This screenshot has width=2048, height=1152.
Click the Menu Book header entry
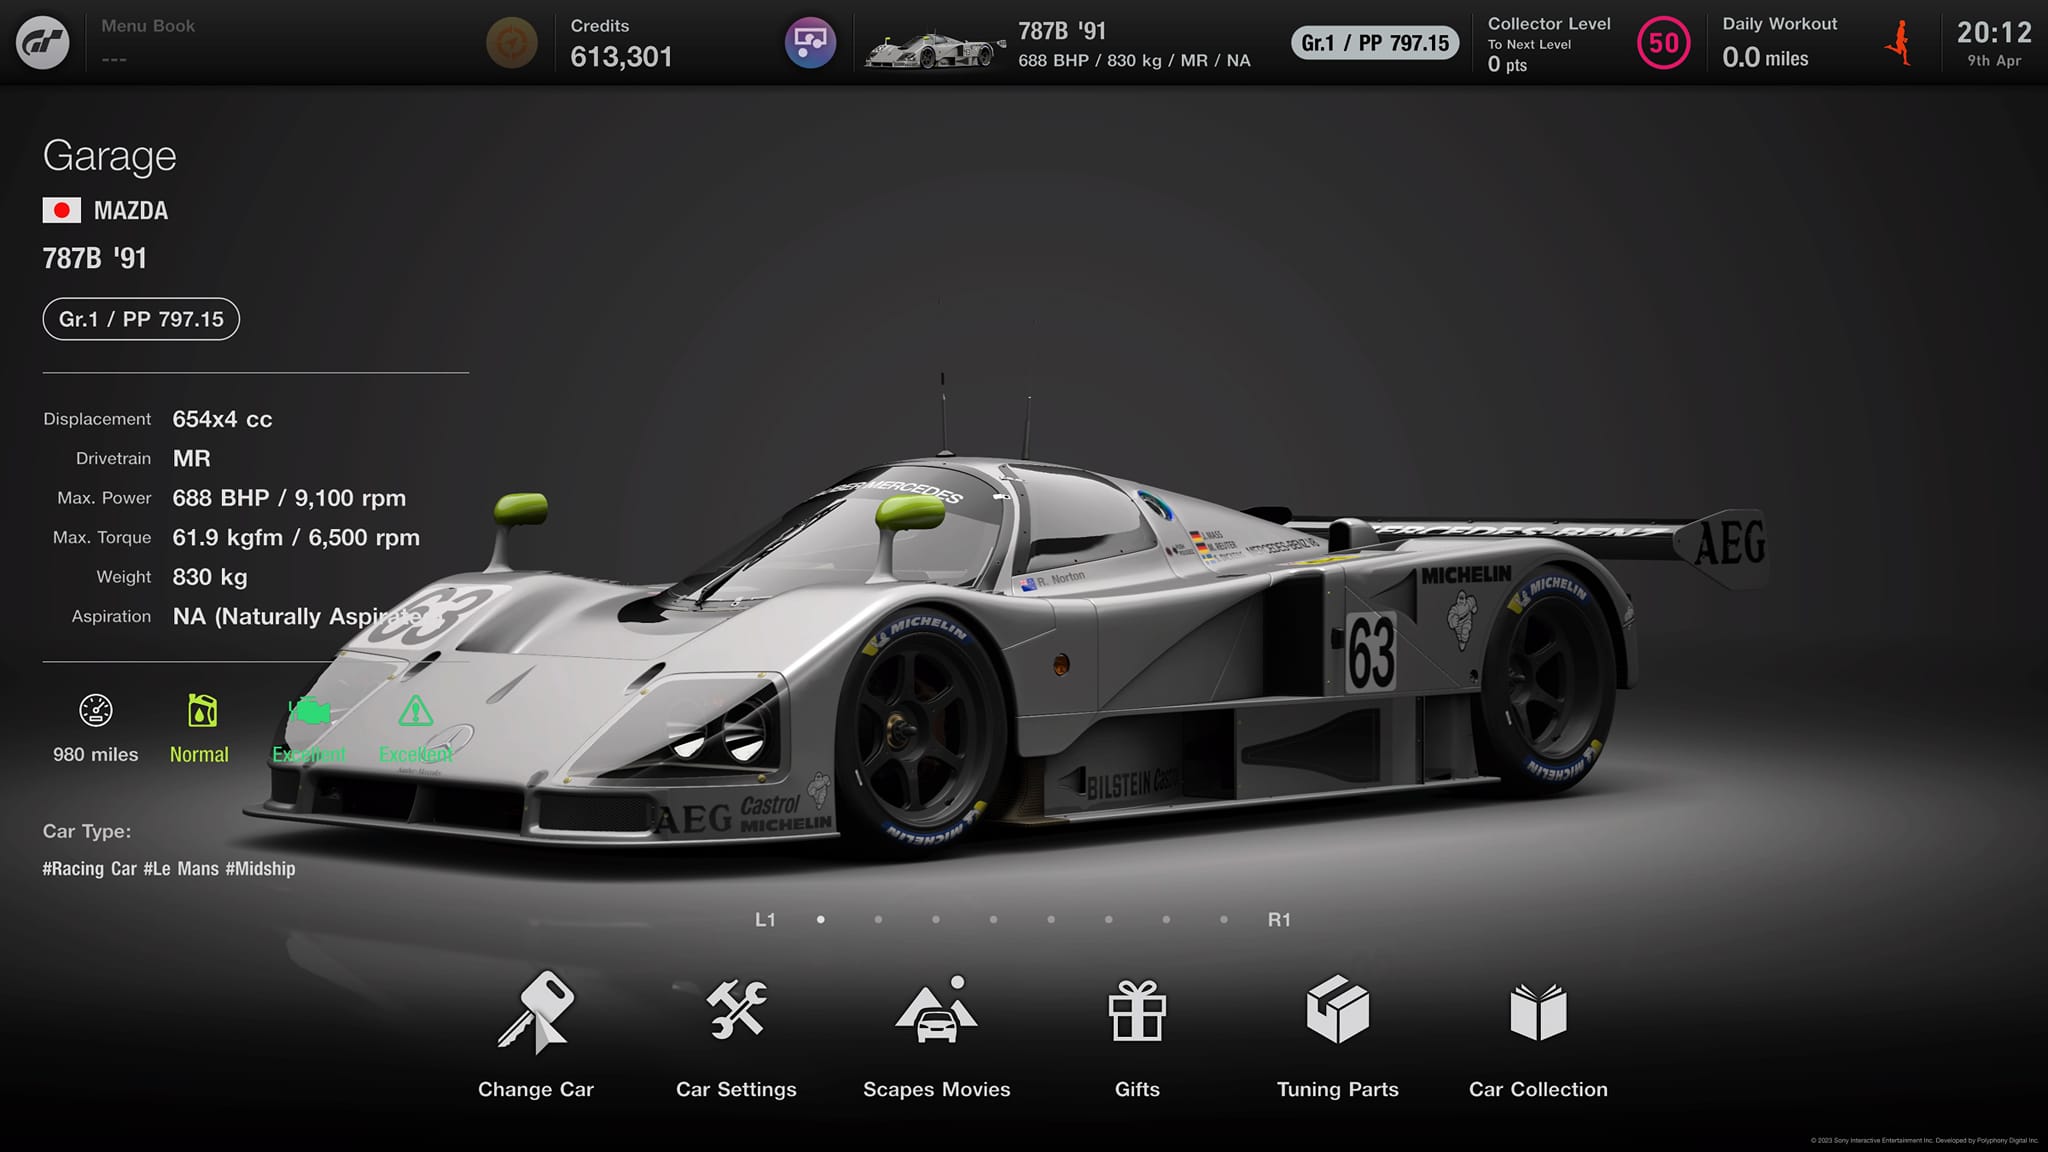[148, 42]
